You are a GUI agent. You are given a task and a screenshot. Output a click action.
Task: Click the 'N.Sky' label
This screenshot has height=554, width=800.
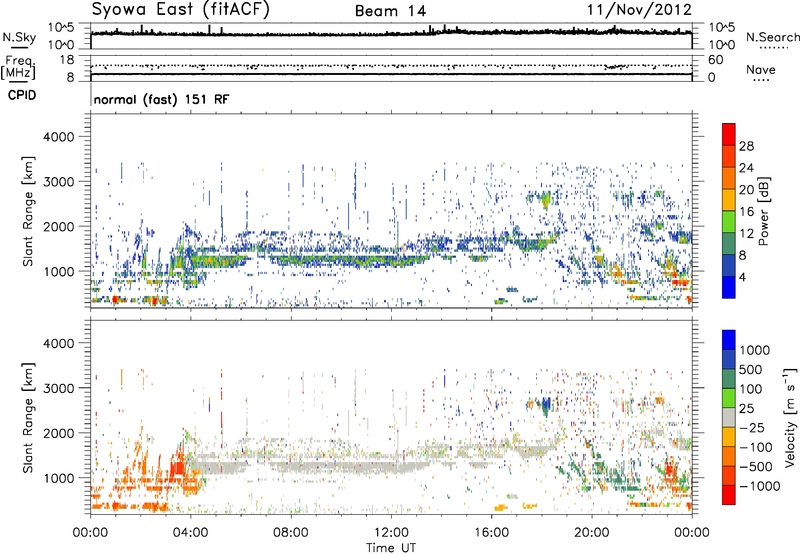click(19, 37)
